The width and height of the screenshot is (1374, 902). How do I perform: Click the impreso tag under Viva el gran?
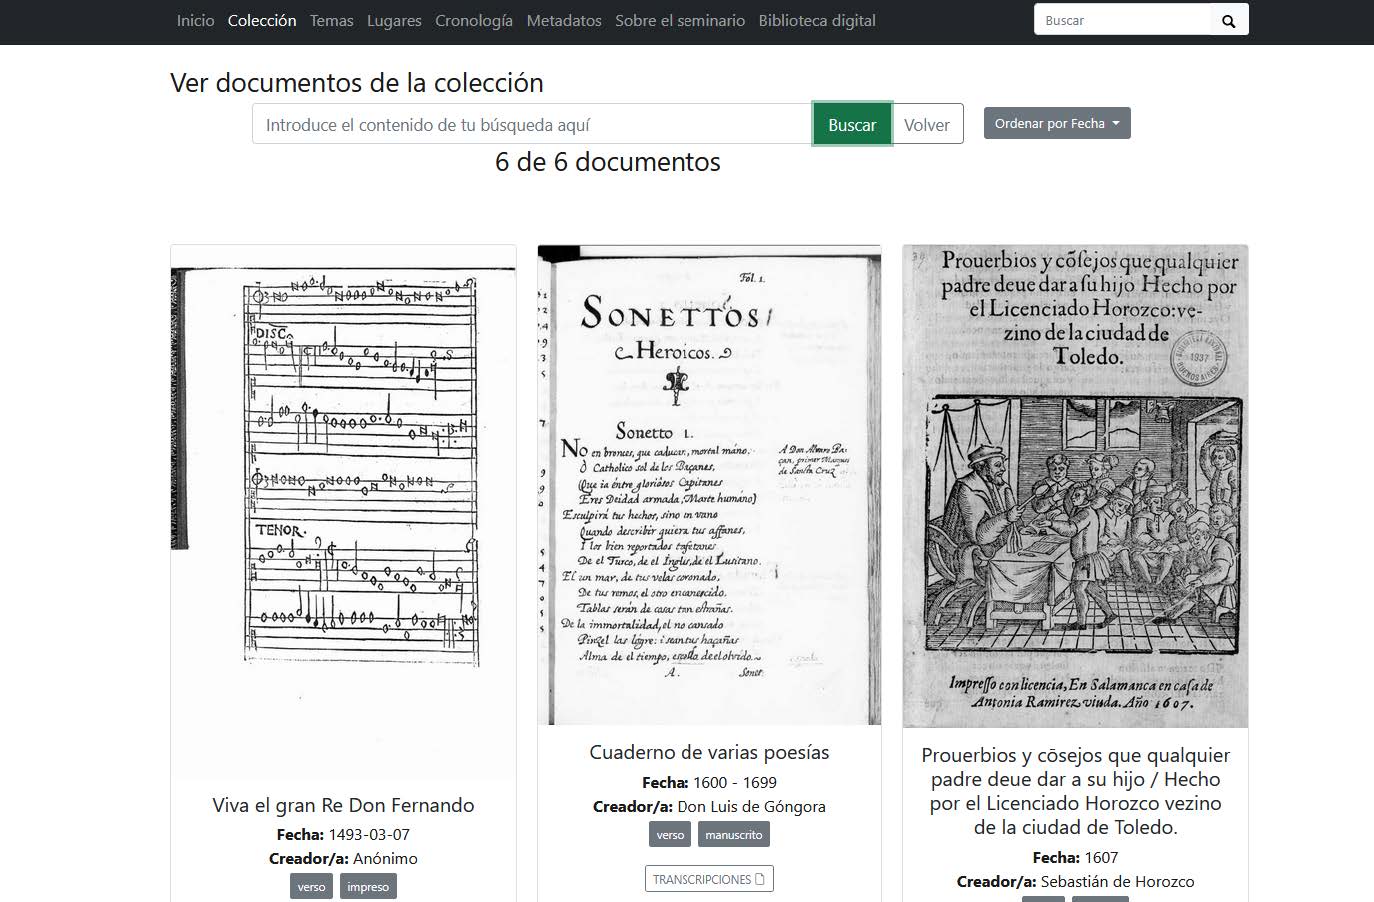367,887
